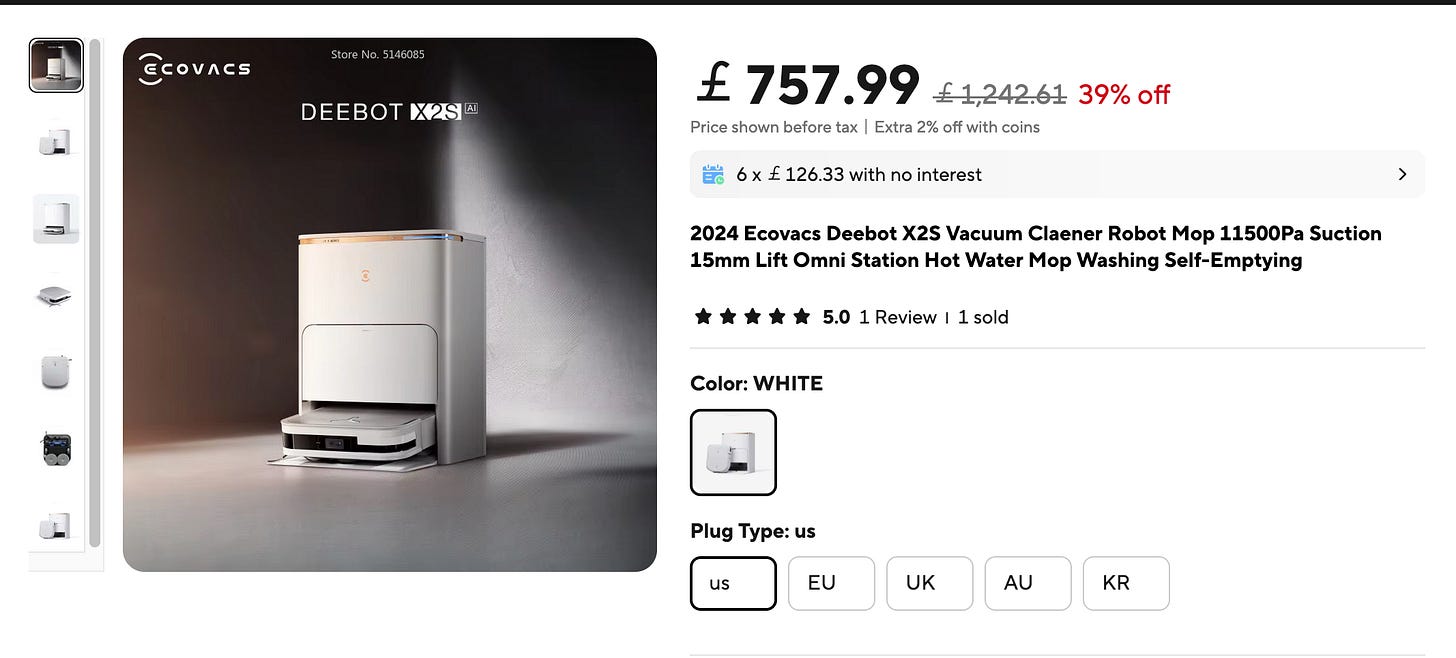The image size is (1456, 658).
Task: Show the first dark thumbnail image
Action: [56, 65]
